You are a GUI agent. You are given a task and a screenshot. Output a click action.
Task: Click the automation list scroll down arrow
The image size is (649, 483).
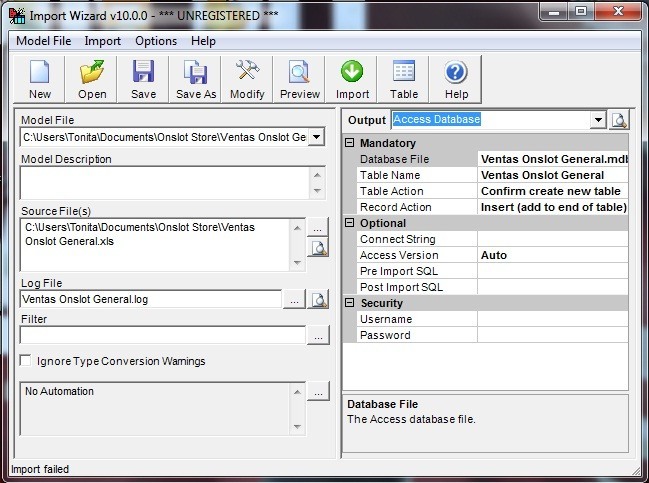click(x=297, y=426)
